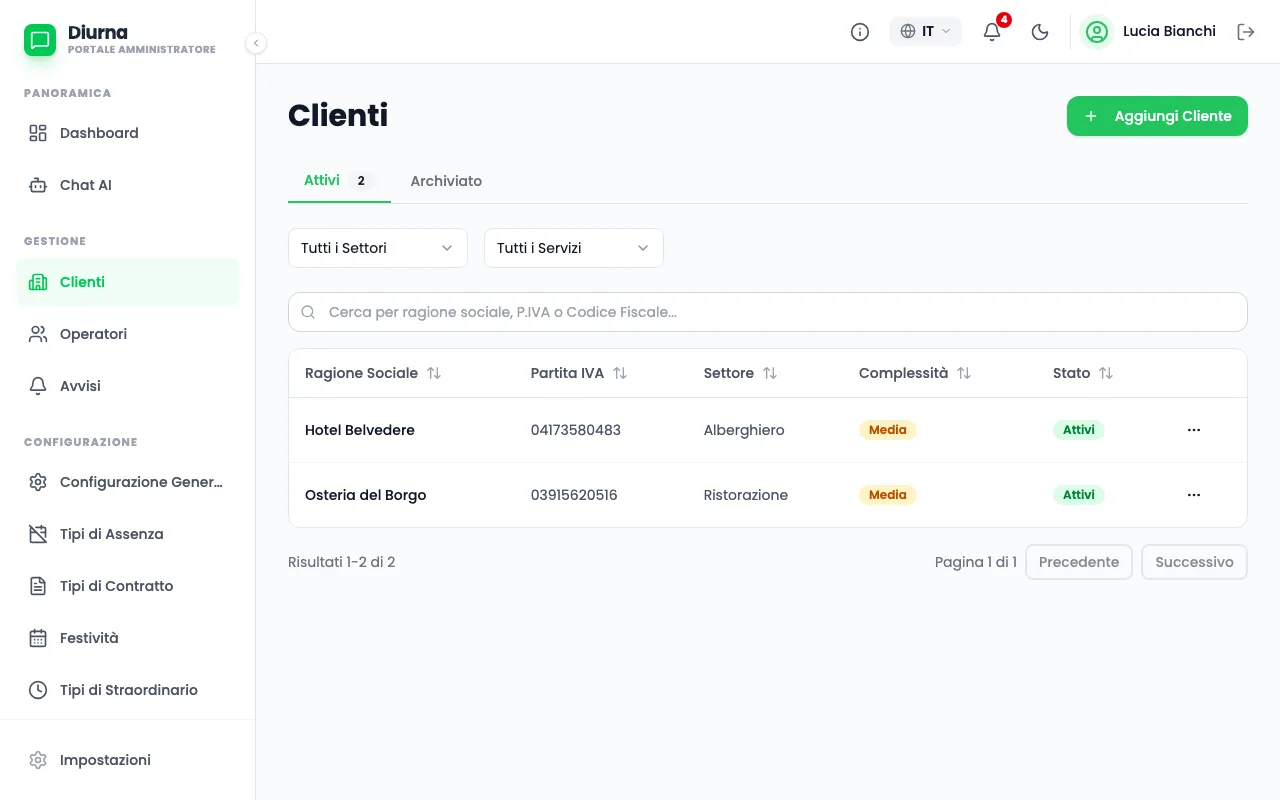Collapse the sidebar with the chevron button
This screenshot has height=800, width=1280.
coord(256,43)
